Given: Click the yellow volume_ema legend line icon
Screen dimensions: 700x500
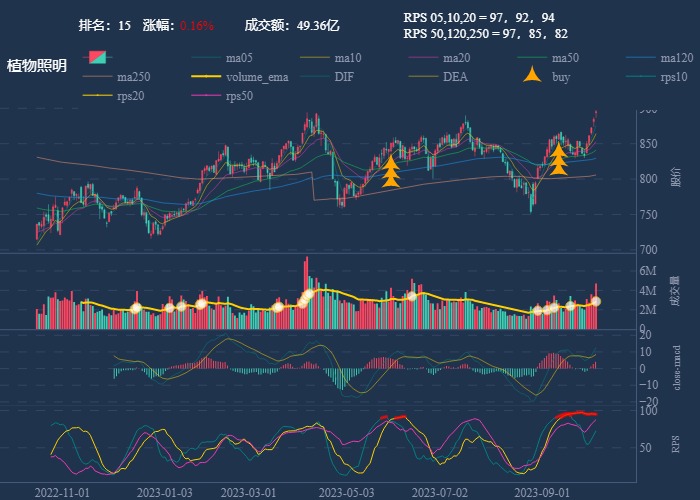Looking at the screenshot, I should (x=205, y=77).
